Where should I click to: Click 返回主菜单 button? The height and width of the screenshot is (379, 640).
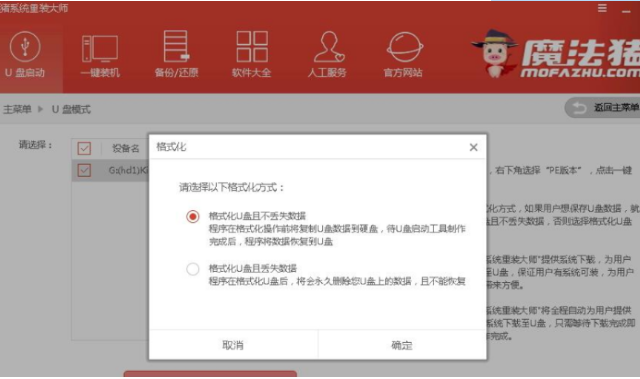(602, 108)
